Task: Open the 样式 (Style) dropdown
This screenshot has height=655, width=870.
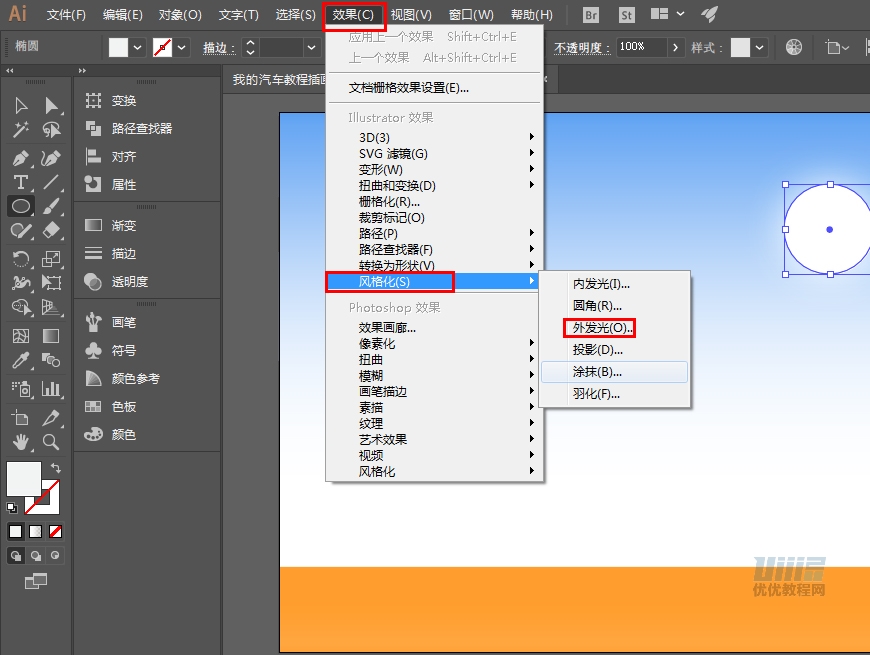Action: tap(758, 46)
